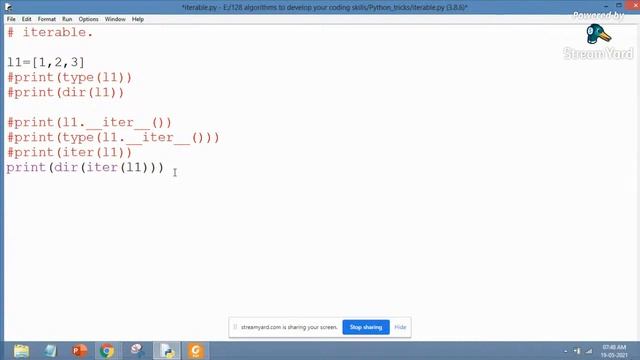Open the Run menu
The width and height of the screenshot is (640, 360).
click(x=67, y=19)
